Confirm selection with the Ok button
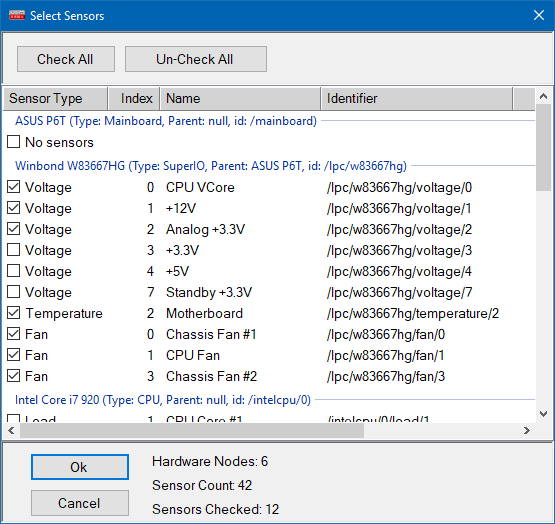 tap(80, 467)
